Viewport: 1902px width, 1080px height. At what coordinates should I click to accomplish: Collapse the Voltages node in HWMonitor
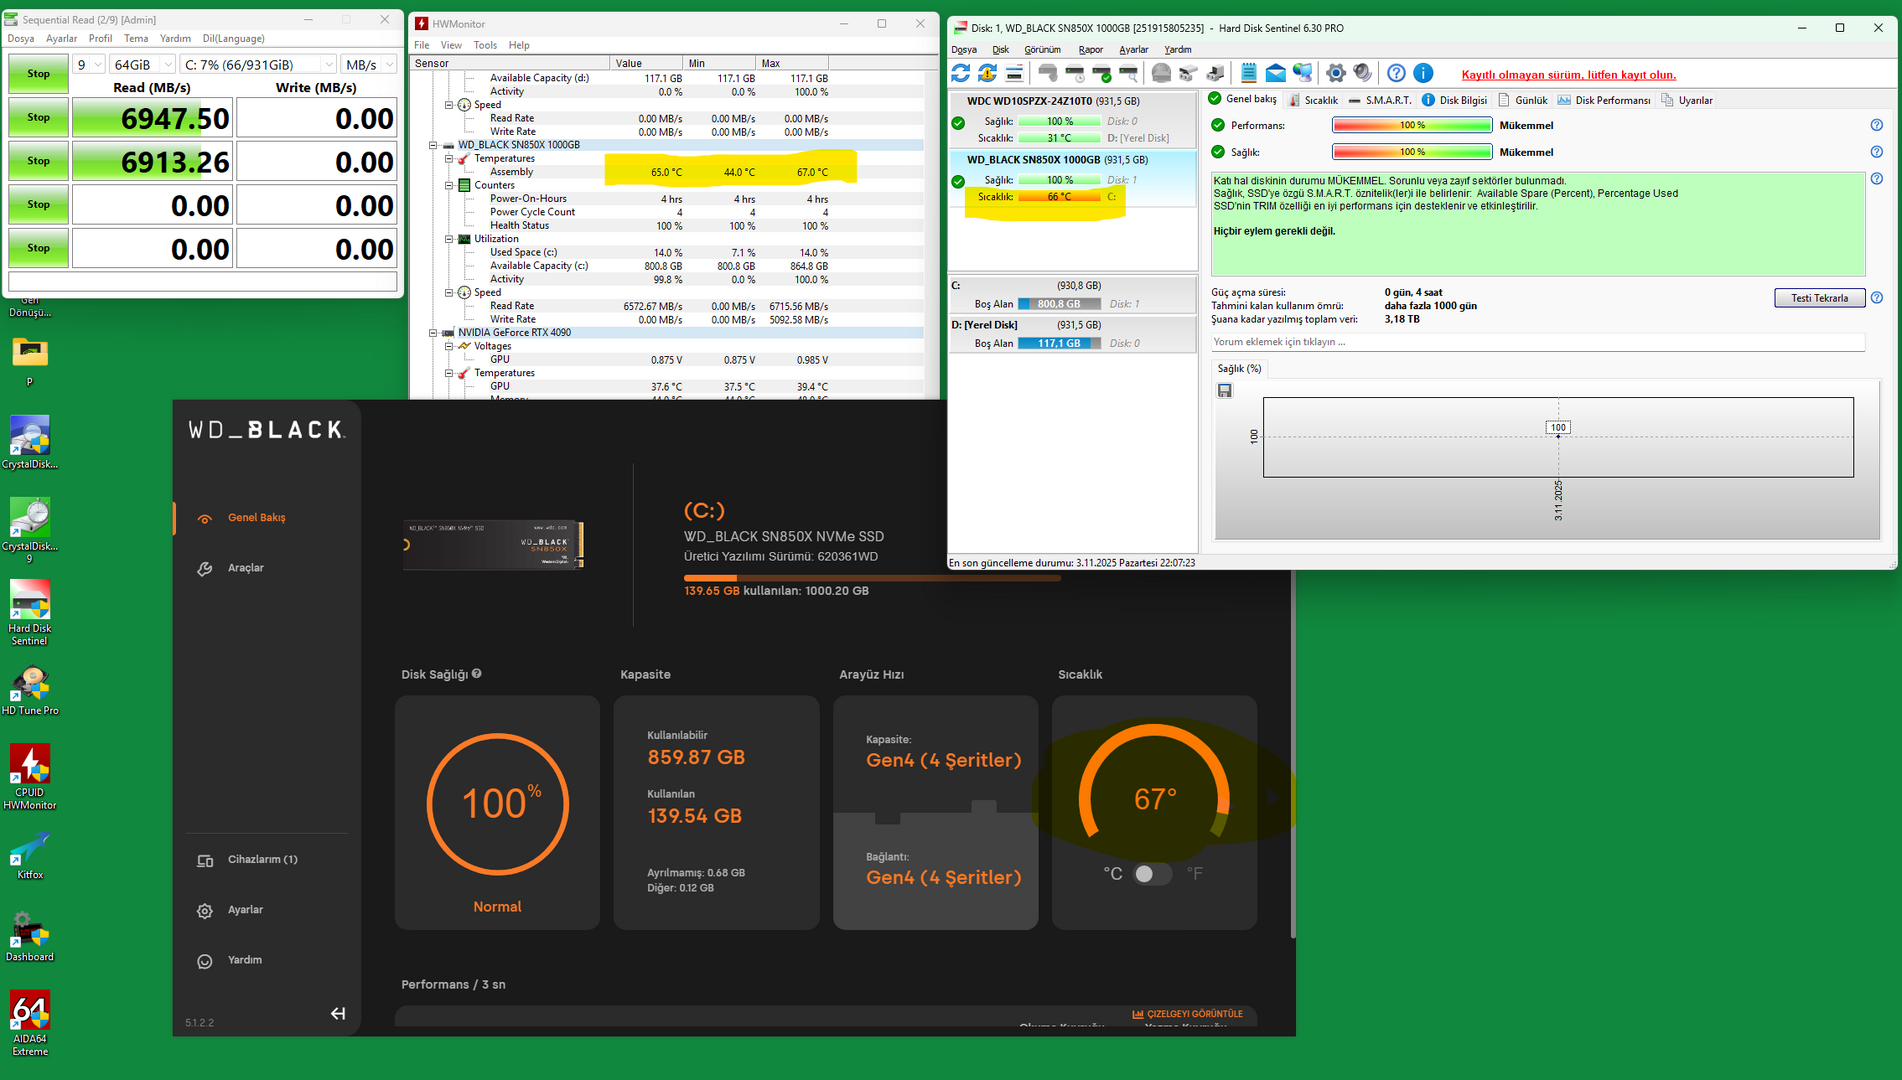coord(449,346)
